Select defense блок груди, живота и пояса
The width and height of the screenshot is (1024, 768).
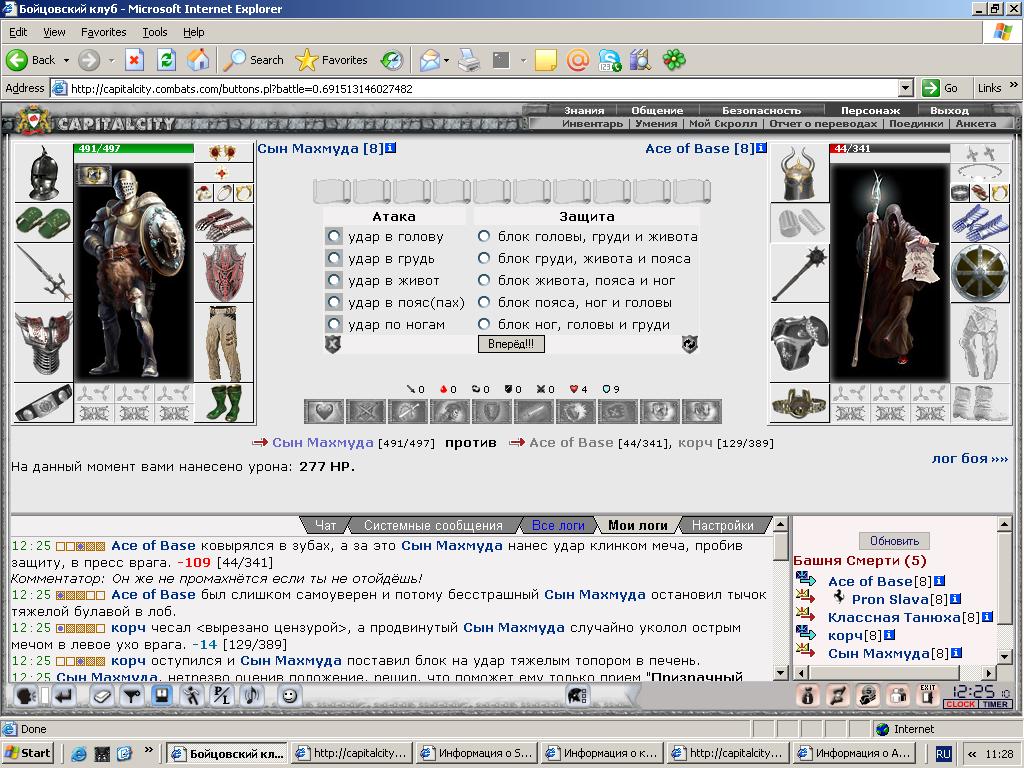click(484, 258)
